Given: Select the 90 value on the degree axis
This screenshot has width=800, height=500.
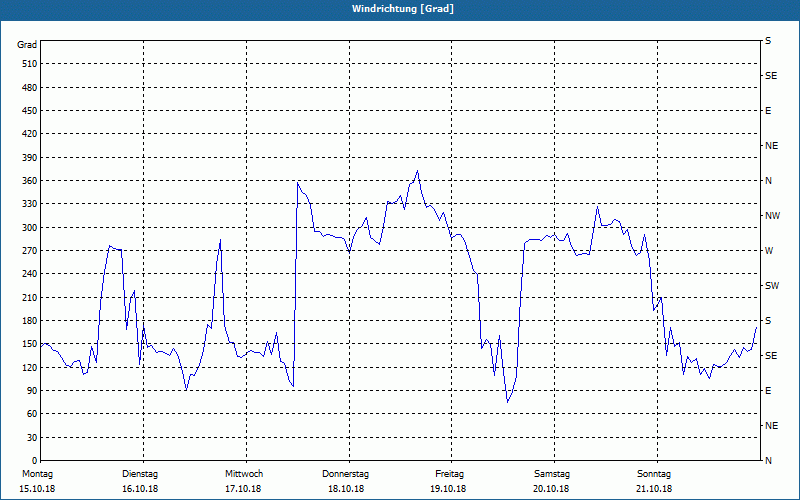Looking at the screenshot, I should 32,390.
